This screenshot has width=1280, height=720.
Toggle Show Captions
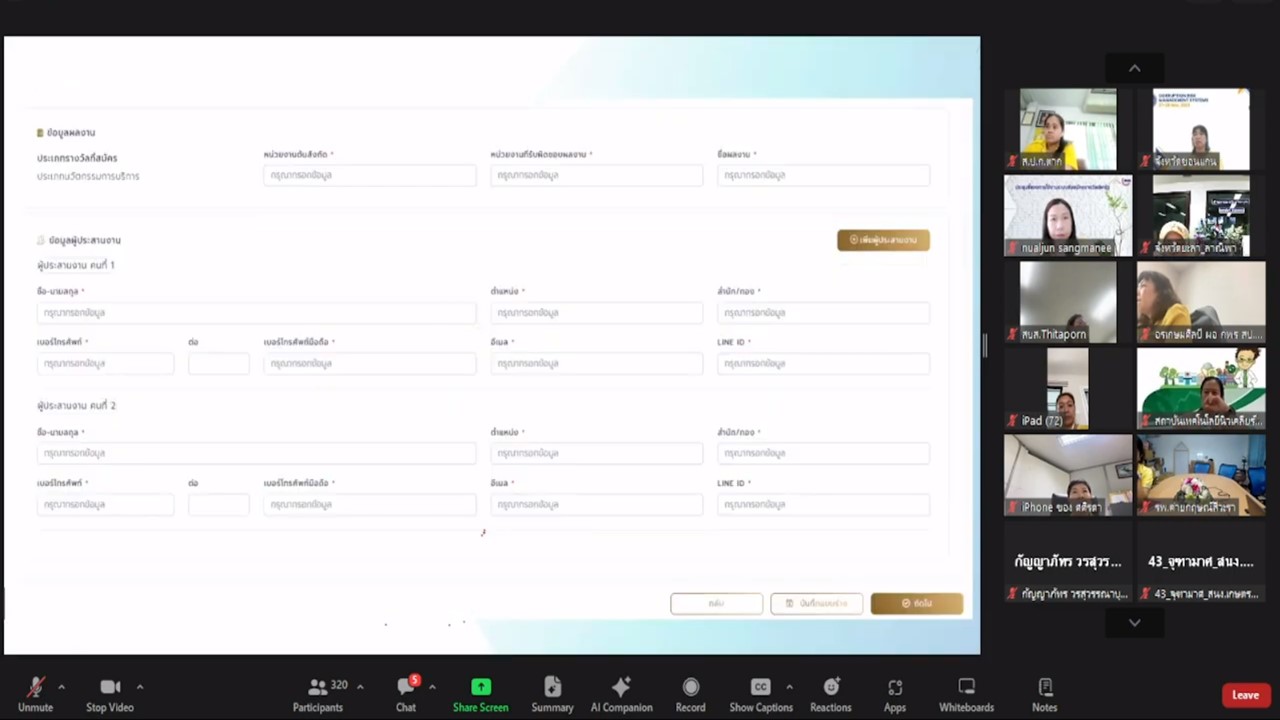760,687
